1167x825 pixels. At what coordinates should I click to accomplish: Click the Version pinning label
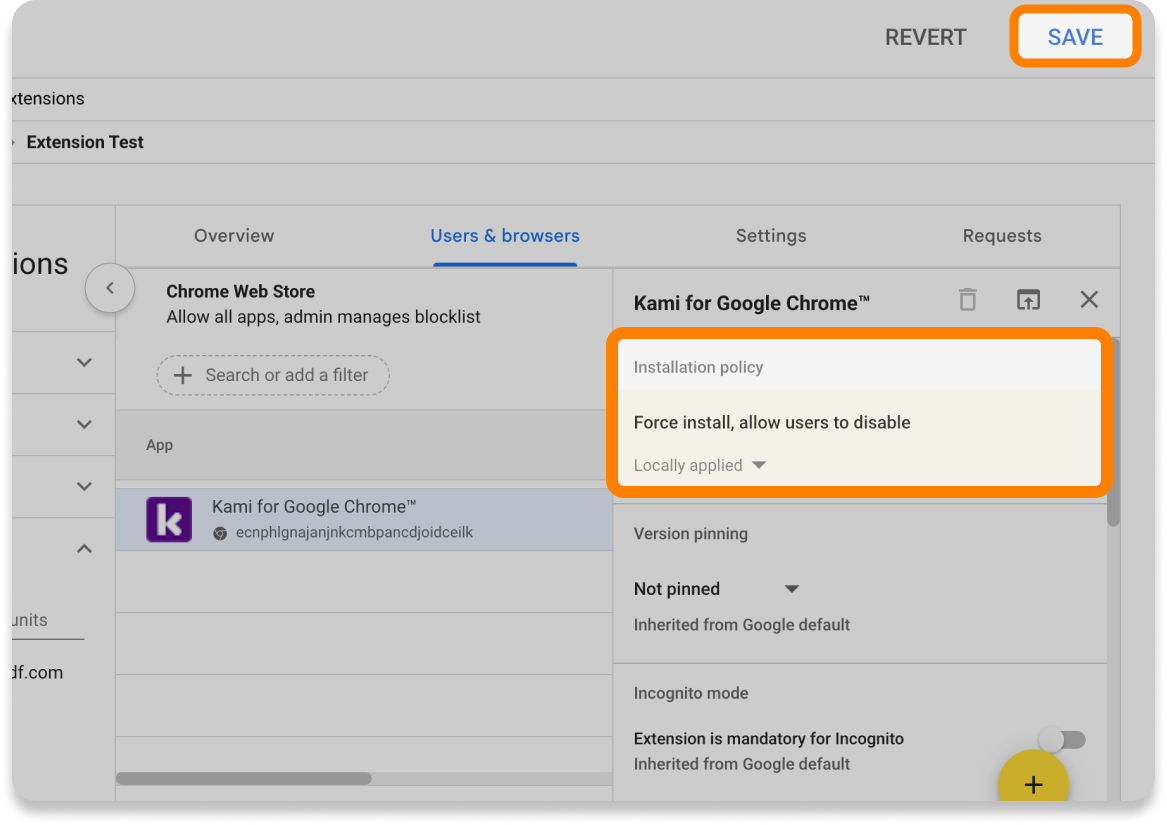click(x=691, y=534)
